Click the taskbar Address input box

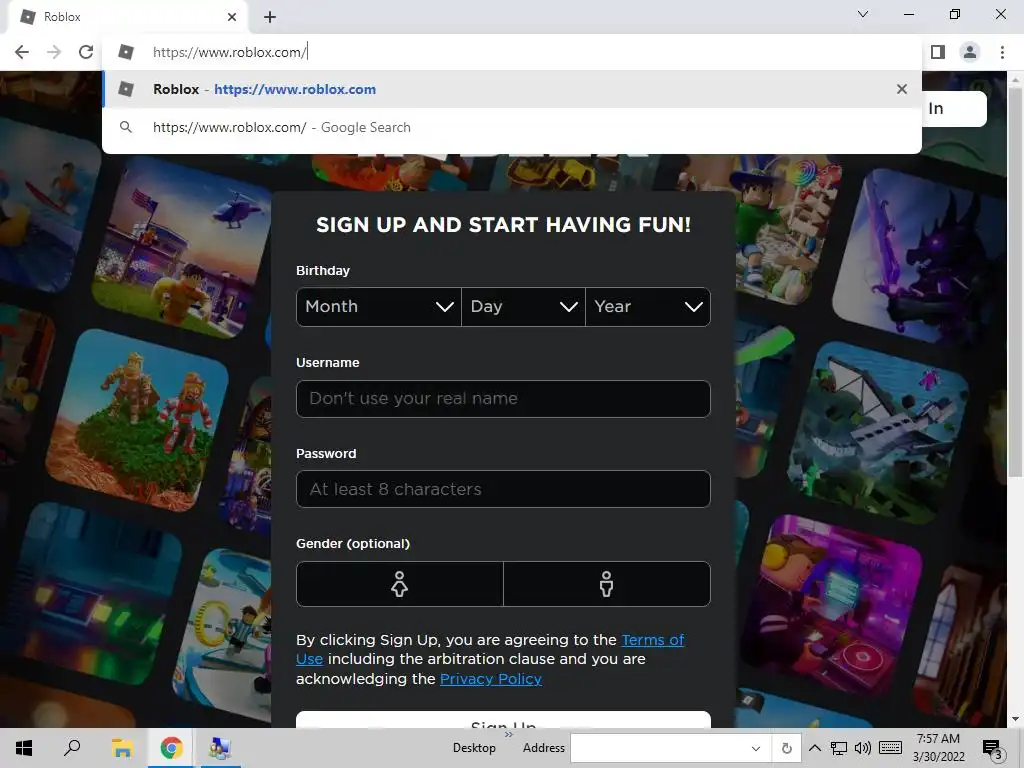657,748
